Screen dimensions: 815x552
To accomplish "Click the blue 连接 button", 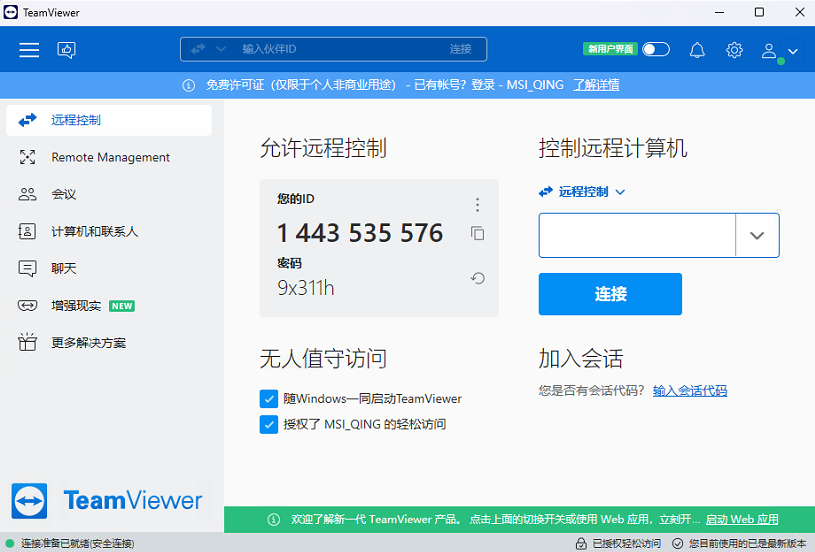I will tap(610, 294).
